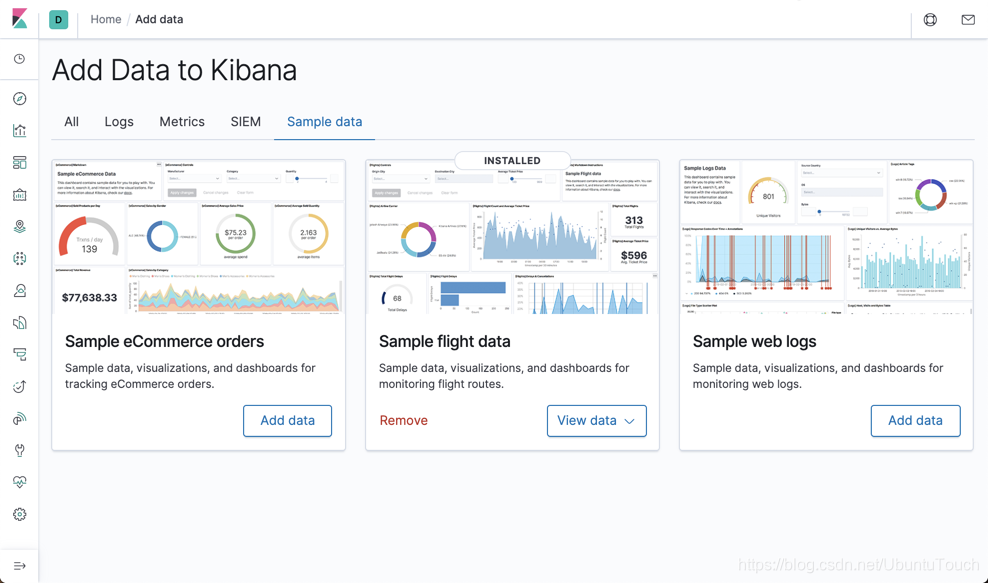Go to Home breadcrumb
Image resolution: width=988 pixels, height=583 pixels.
click(x=106, y=20)
